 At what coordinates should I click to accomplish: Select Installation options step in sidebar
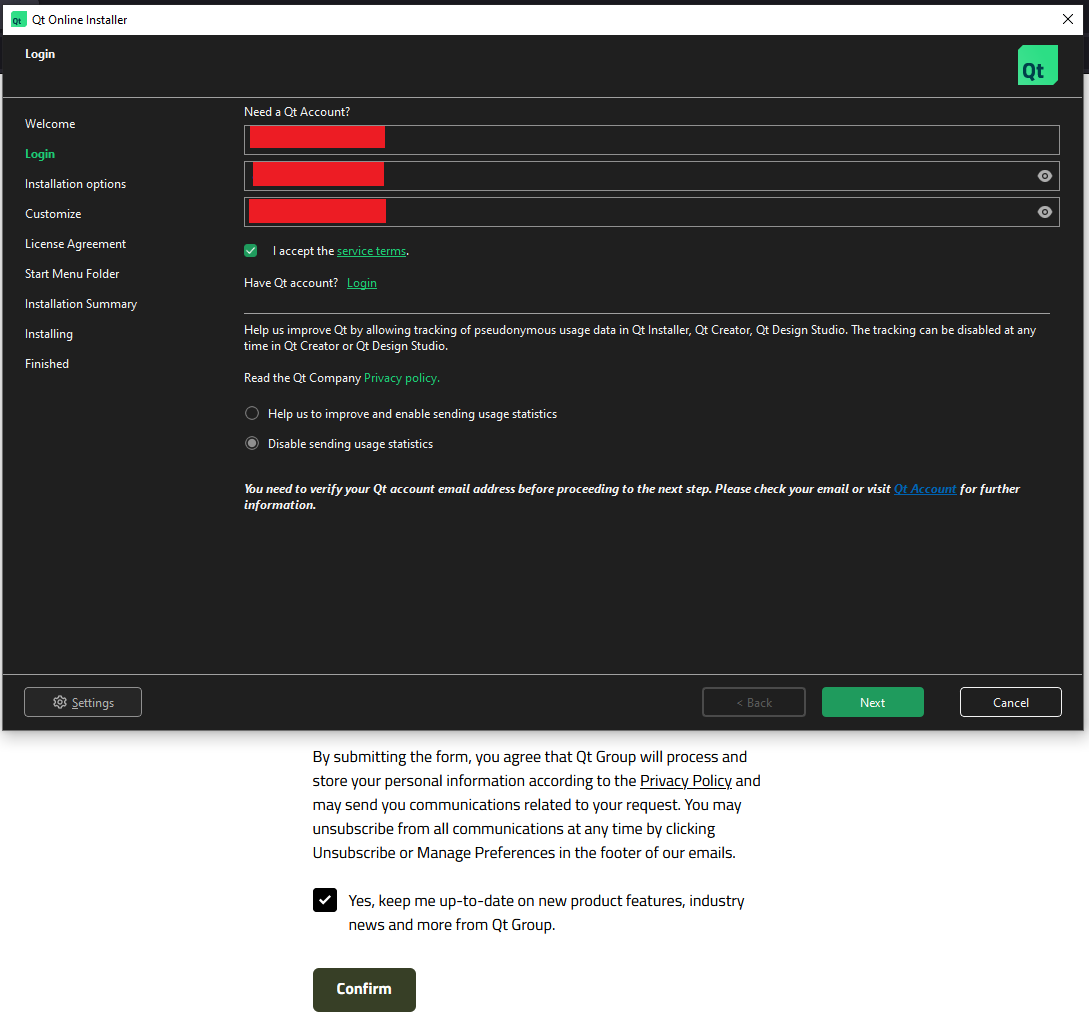coord(76,183)
